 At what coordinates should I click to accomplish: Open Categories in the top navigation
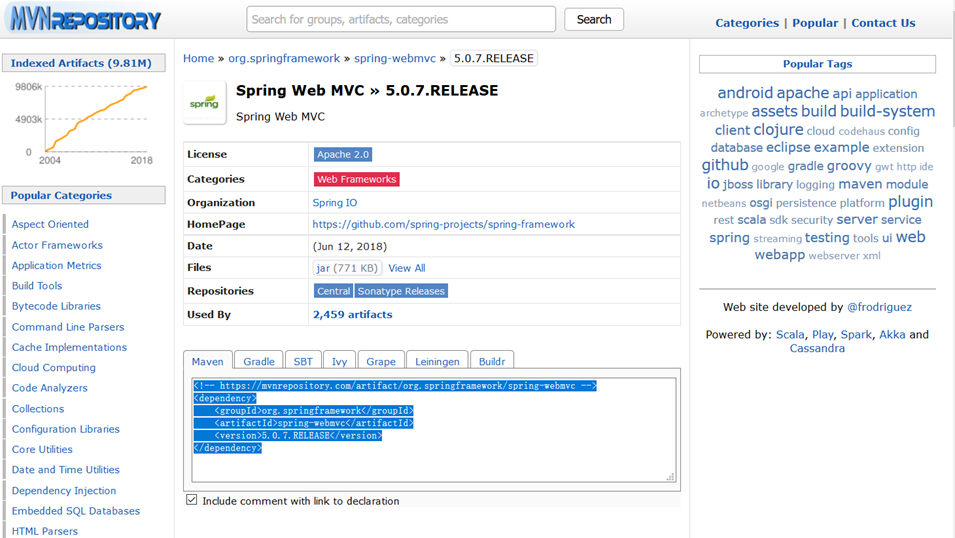tap(747, 23)
